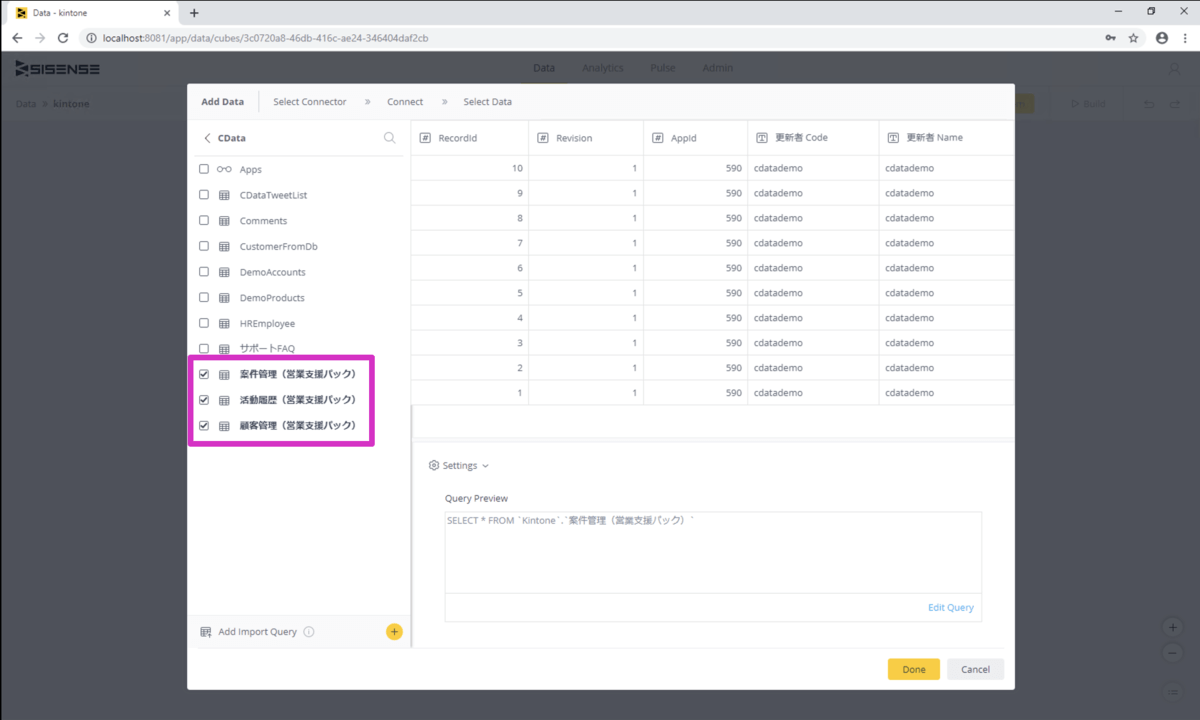The width and height of the screenshot is (1200, 720).
Task: Open the Chrome three-dot menu
Action: 1184,38
